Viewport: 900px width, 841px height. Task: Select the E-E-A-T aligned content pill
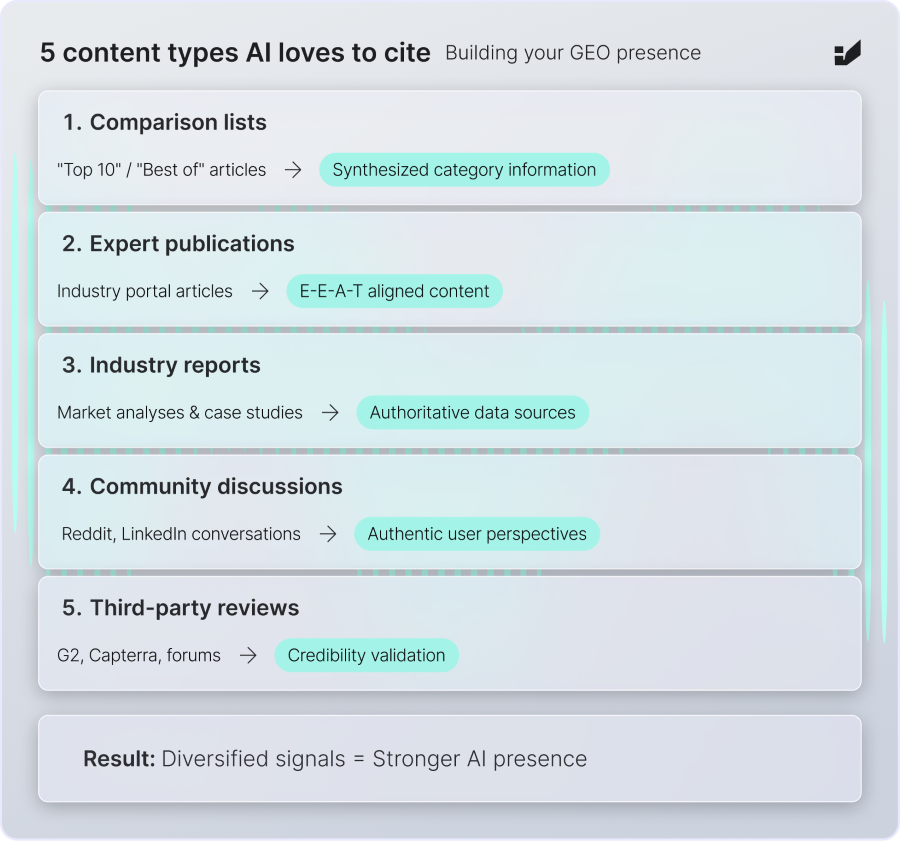(x=394, y=292)
